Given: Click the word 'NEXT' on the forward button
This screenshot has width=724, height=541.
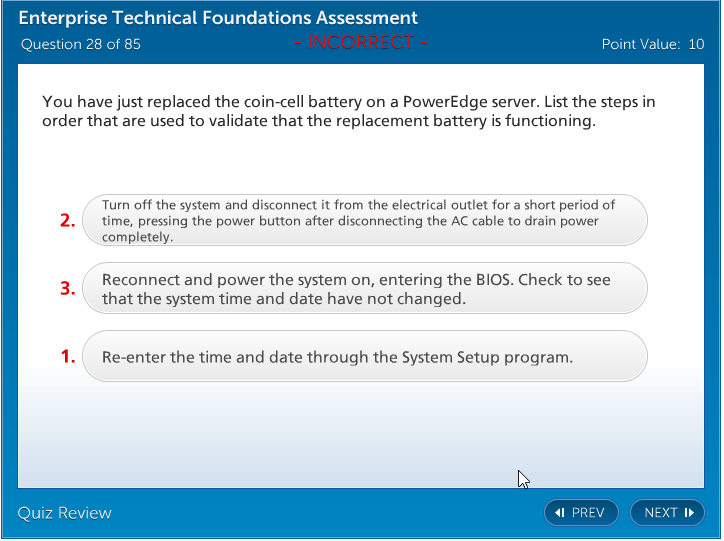Looking at the screenshot, I should click(661, 513).
